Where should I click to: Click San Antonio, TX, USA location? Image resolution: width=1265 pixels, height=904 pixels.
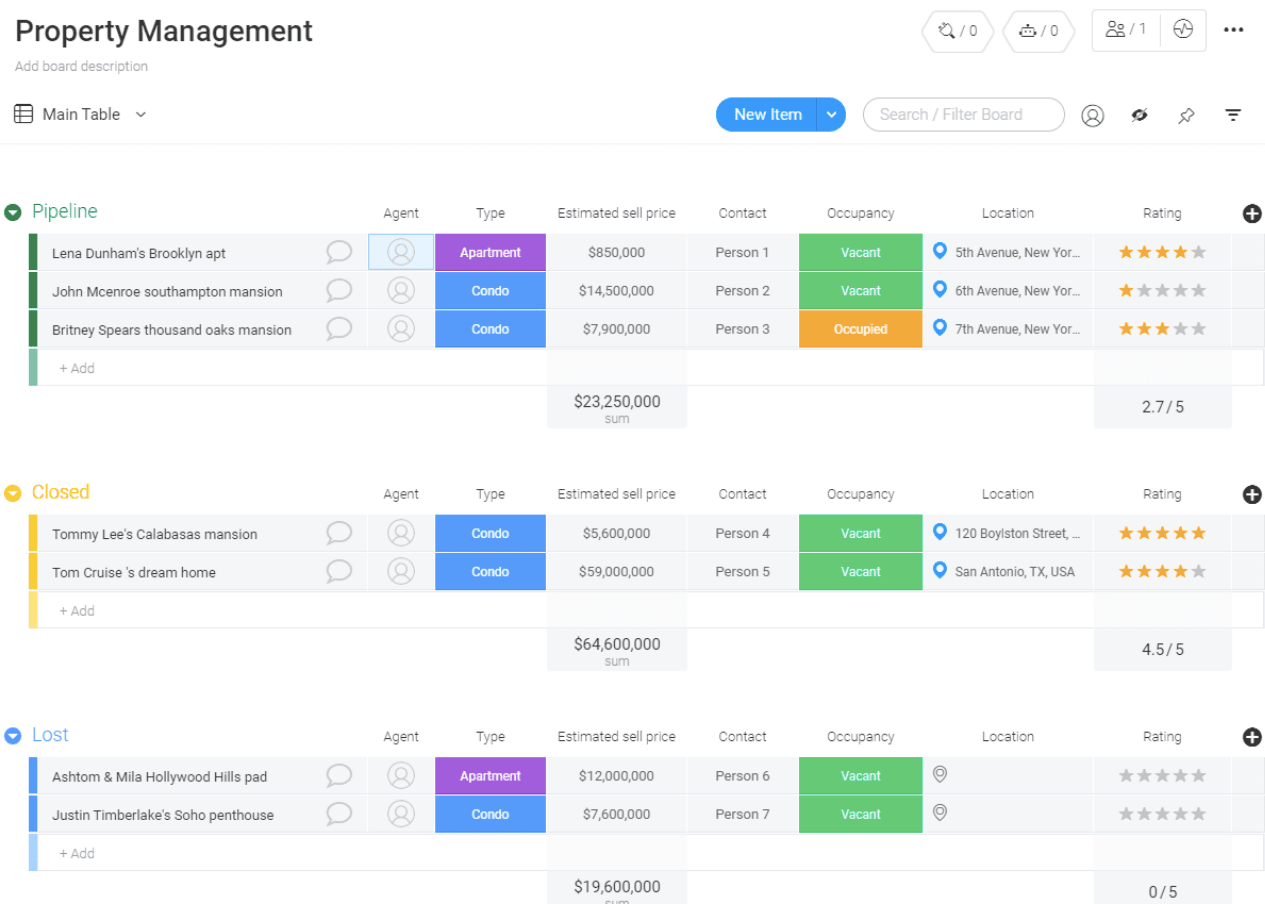coord(1015,572)
